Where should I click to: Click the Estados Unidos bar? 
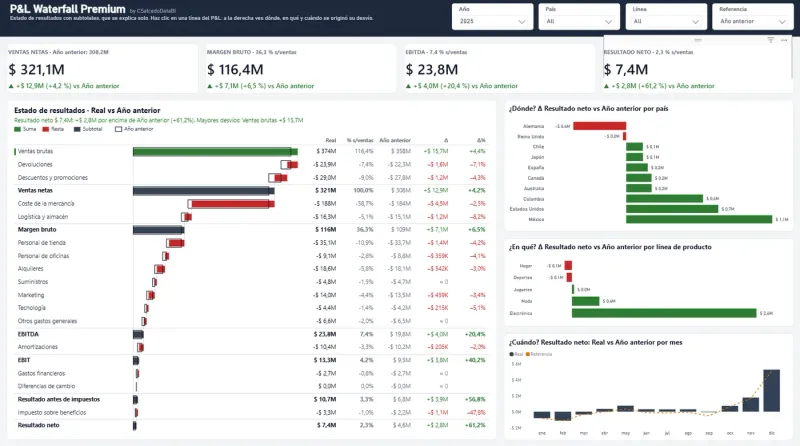(672, 209)
